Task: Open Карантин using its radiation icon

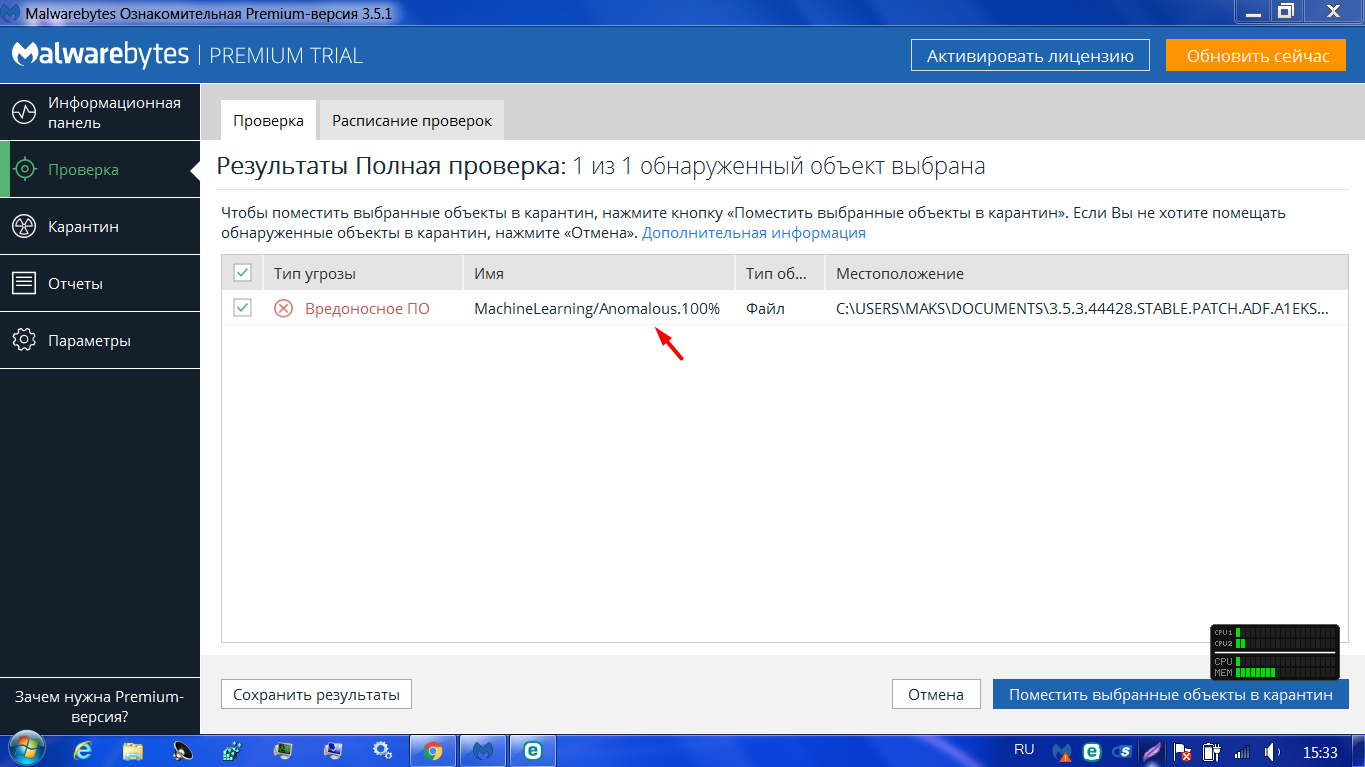Action: pos(24,227)
